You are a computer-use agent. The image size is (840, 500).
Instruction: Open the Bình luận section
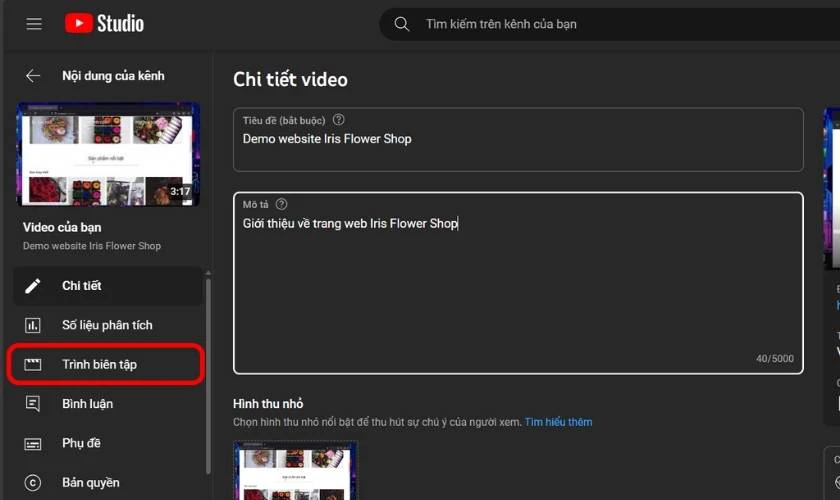[108, 404]
